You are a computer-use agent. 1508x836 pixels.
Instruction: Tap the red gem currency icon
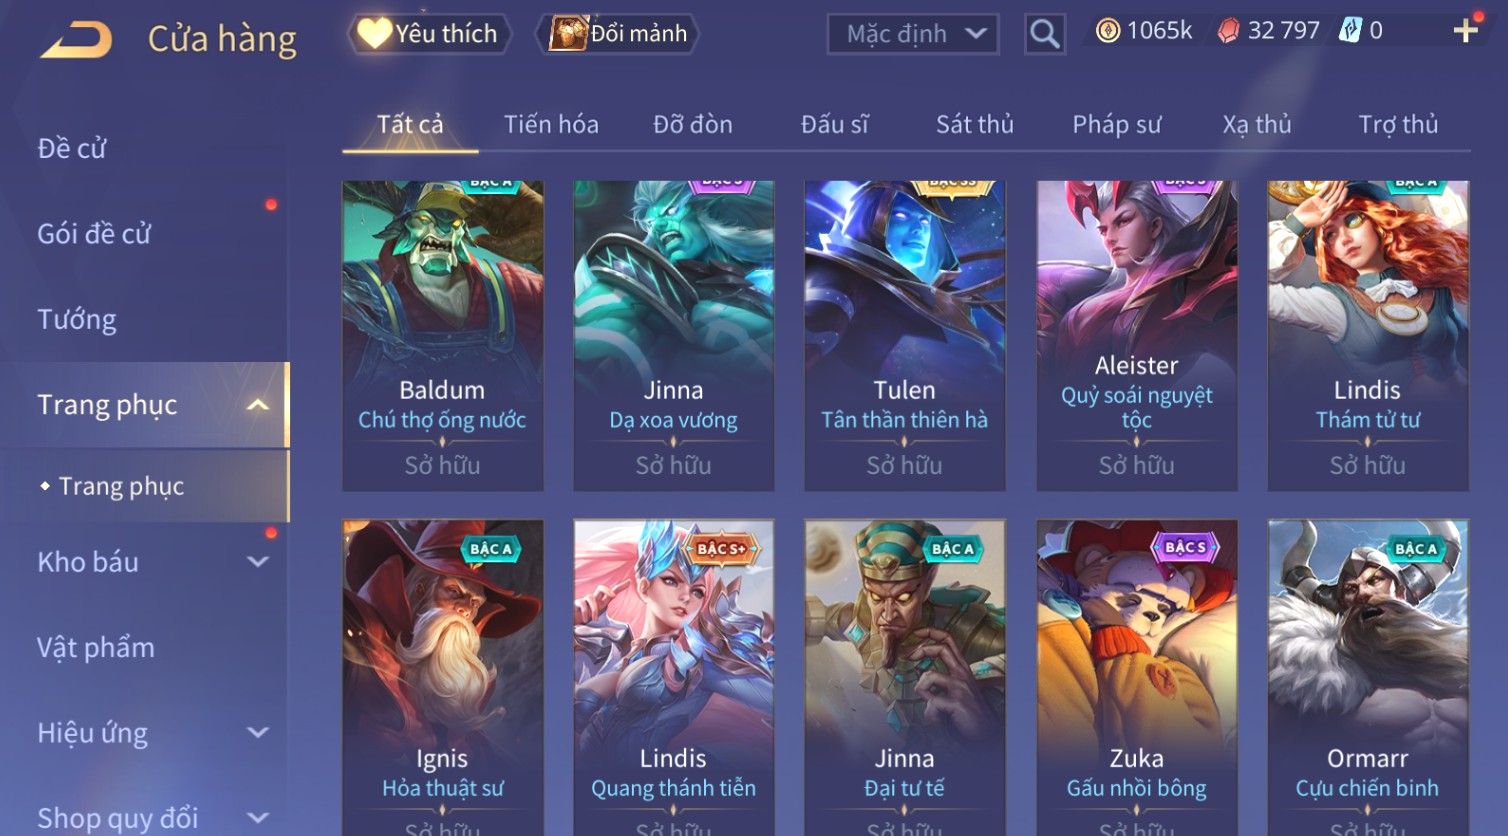pyautogui.click(x=1228, y=31)
